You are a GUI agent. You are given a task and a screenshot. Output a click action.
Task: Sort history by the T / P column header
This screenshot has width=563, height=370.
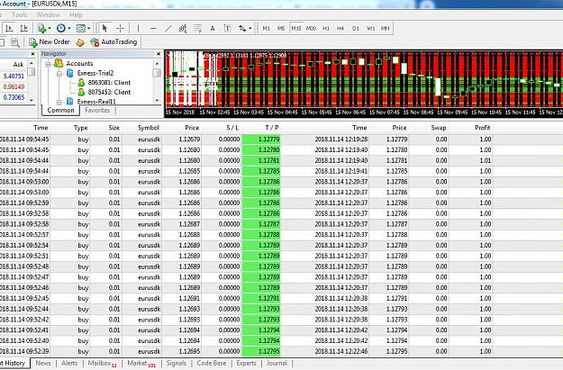tap(272, 128)
